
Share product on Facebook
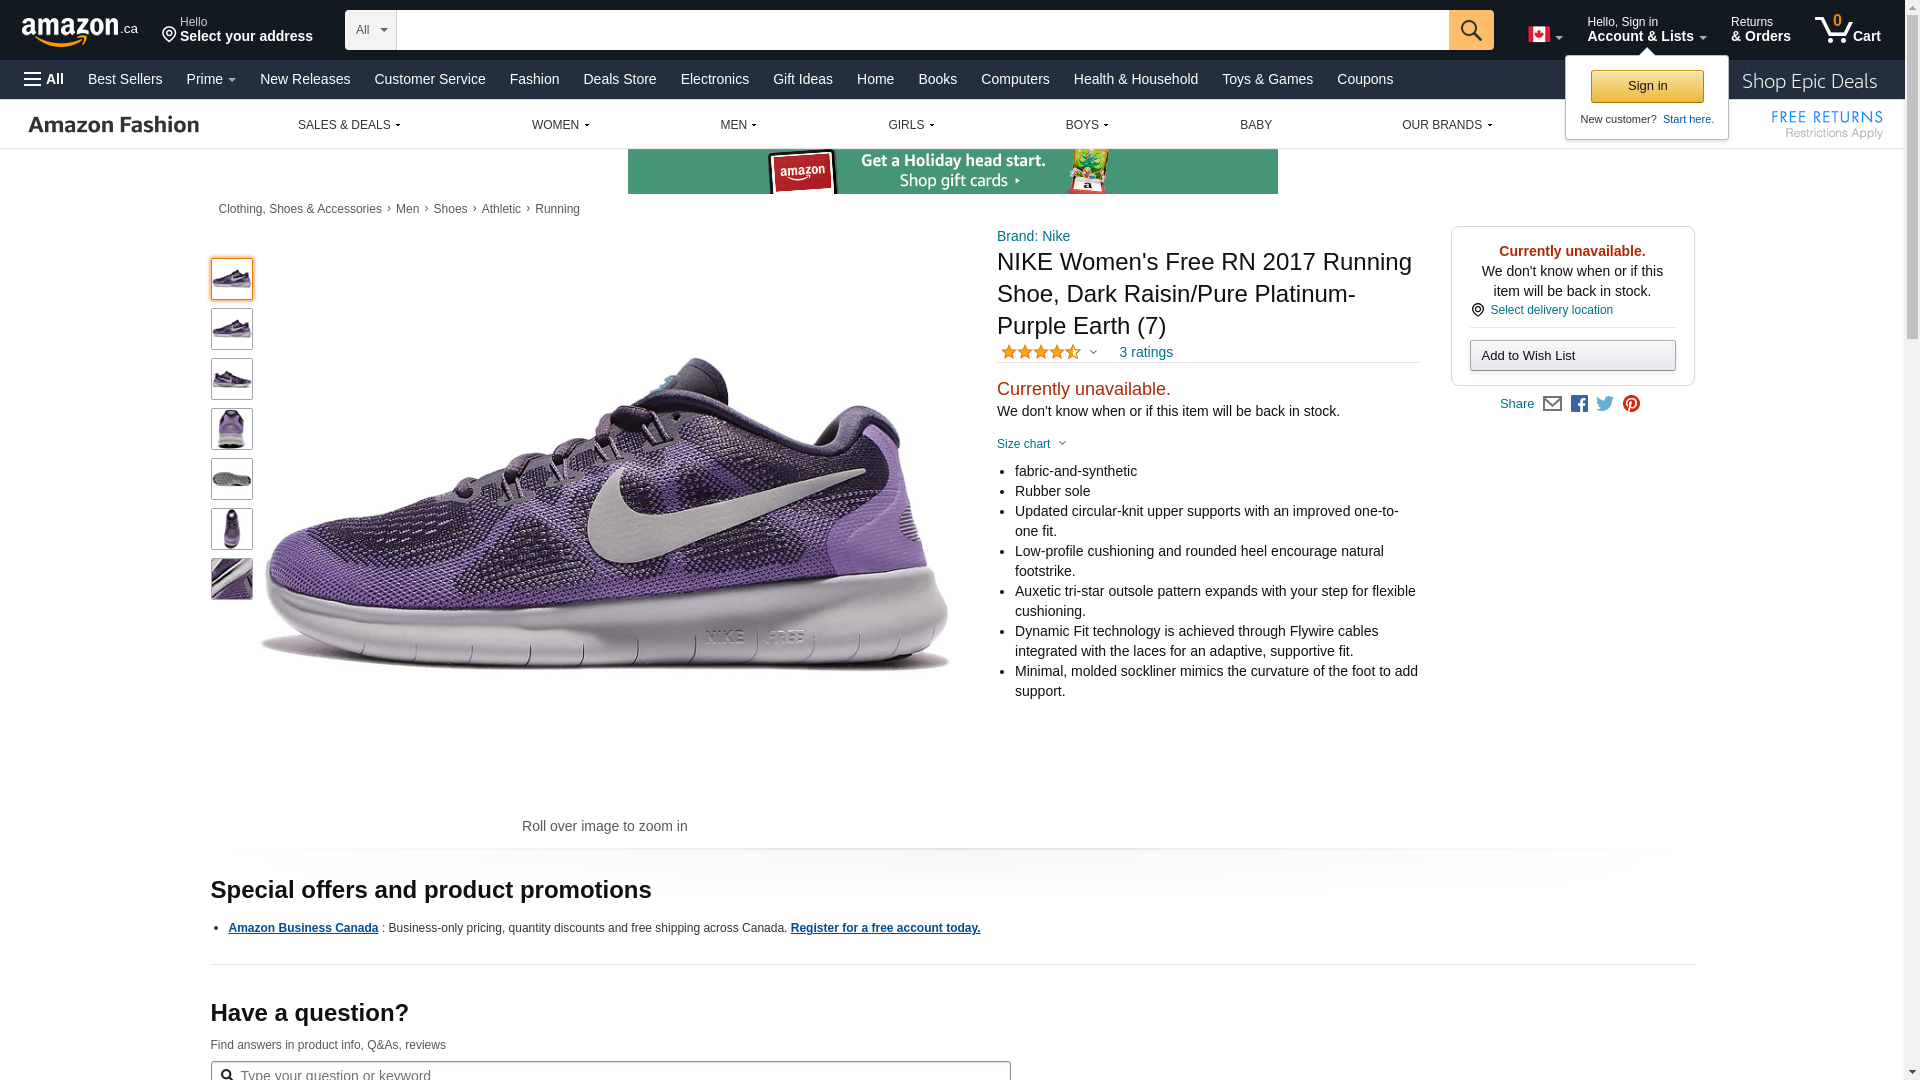[x=1579, y=404]
